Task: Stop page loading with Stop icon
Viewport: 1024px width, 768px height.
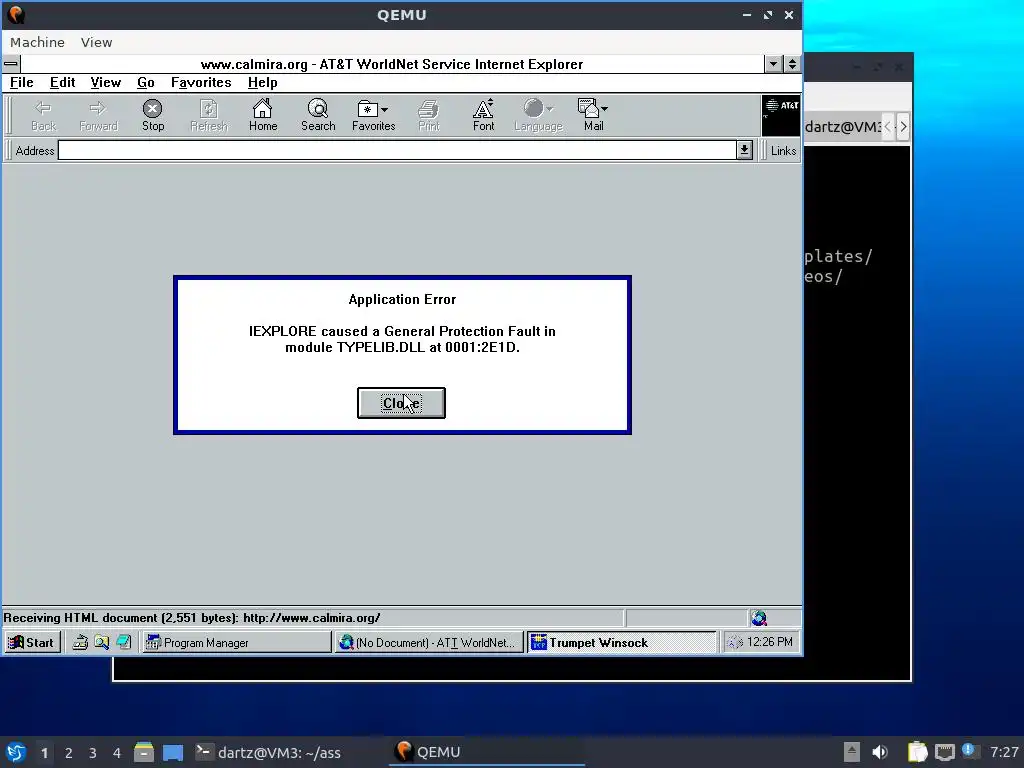Action: coord(153,115)
